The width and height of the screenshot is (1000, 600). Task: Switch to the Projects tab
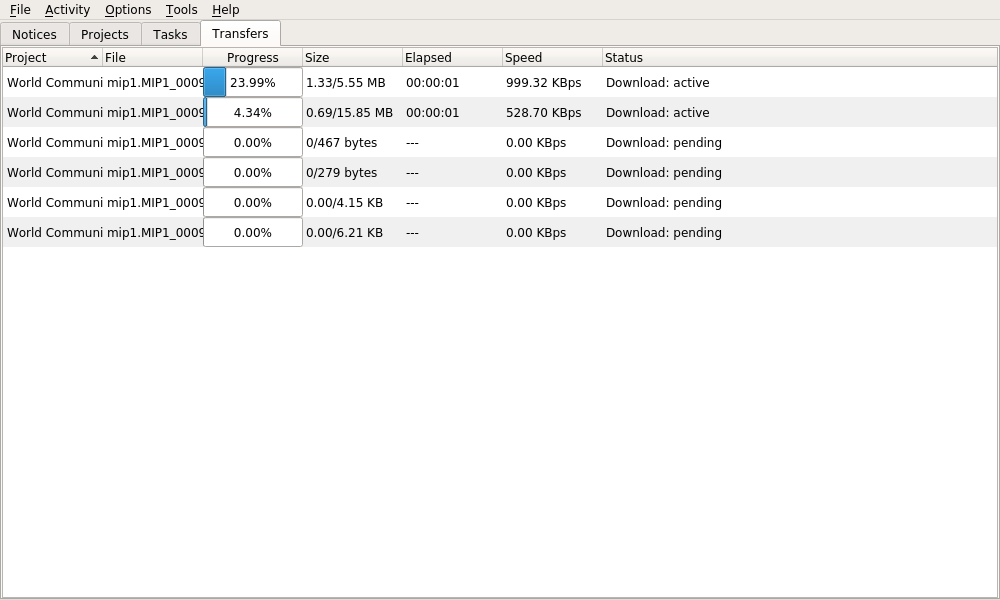[x=105, y=34]
